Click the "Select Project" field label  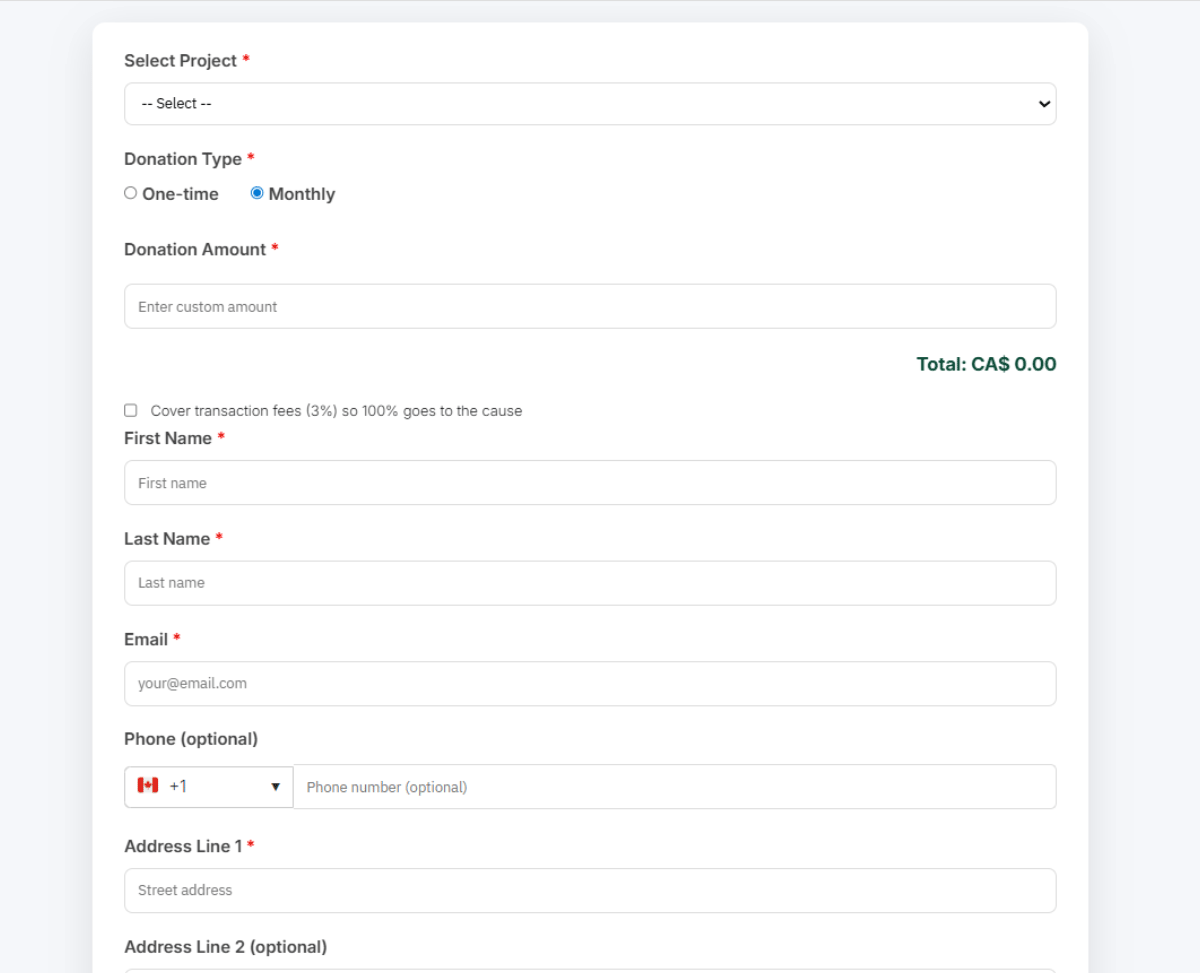pos(180,61)
